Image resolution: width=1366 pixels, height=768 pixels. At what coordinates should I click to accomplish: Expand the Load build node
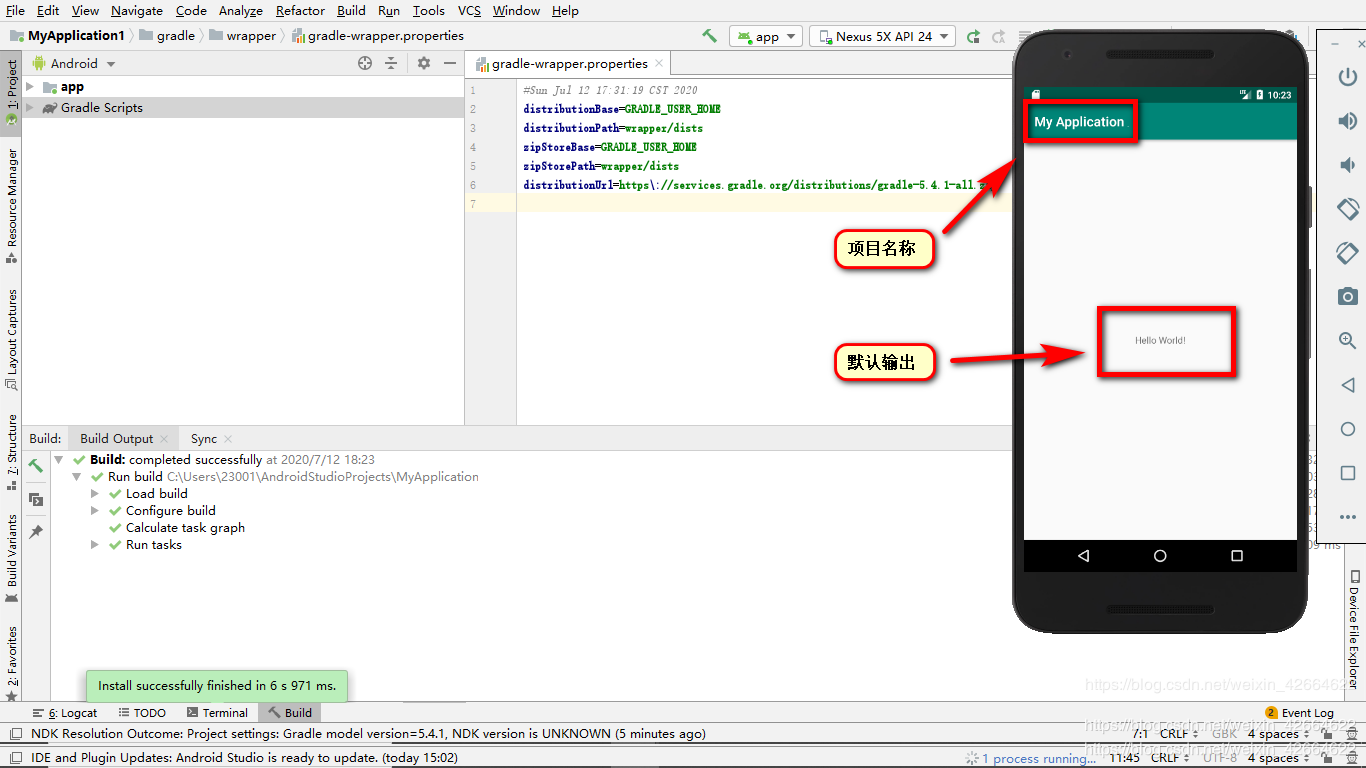[95, 494]
